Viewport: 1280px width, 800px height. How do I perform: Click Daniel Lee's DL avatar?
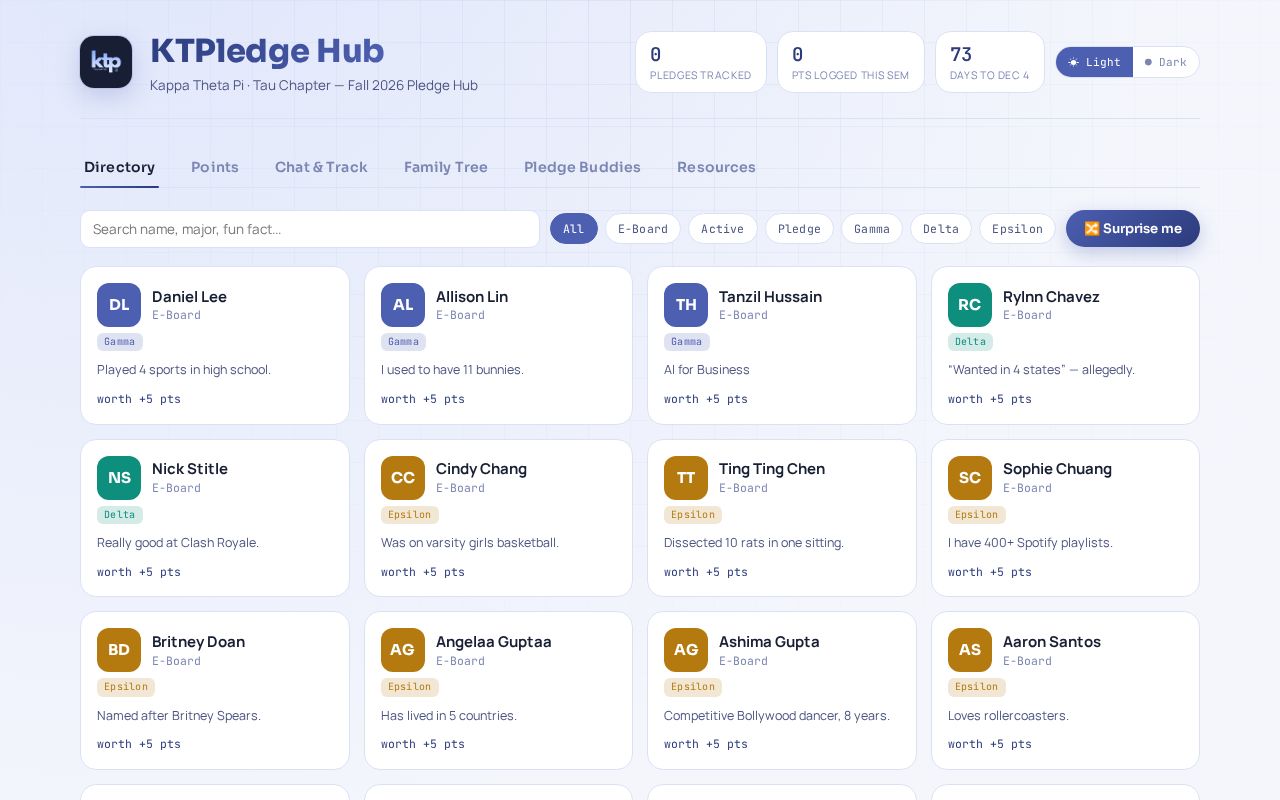click(119, 305)
